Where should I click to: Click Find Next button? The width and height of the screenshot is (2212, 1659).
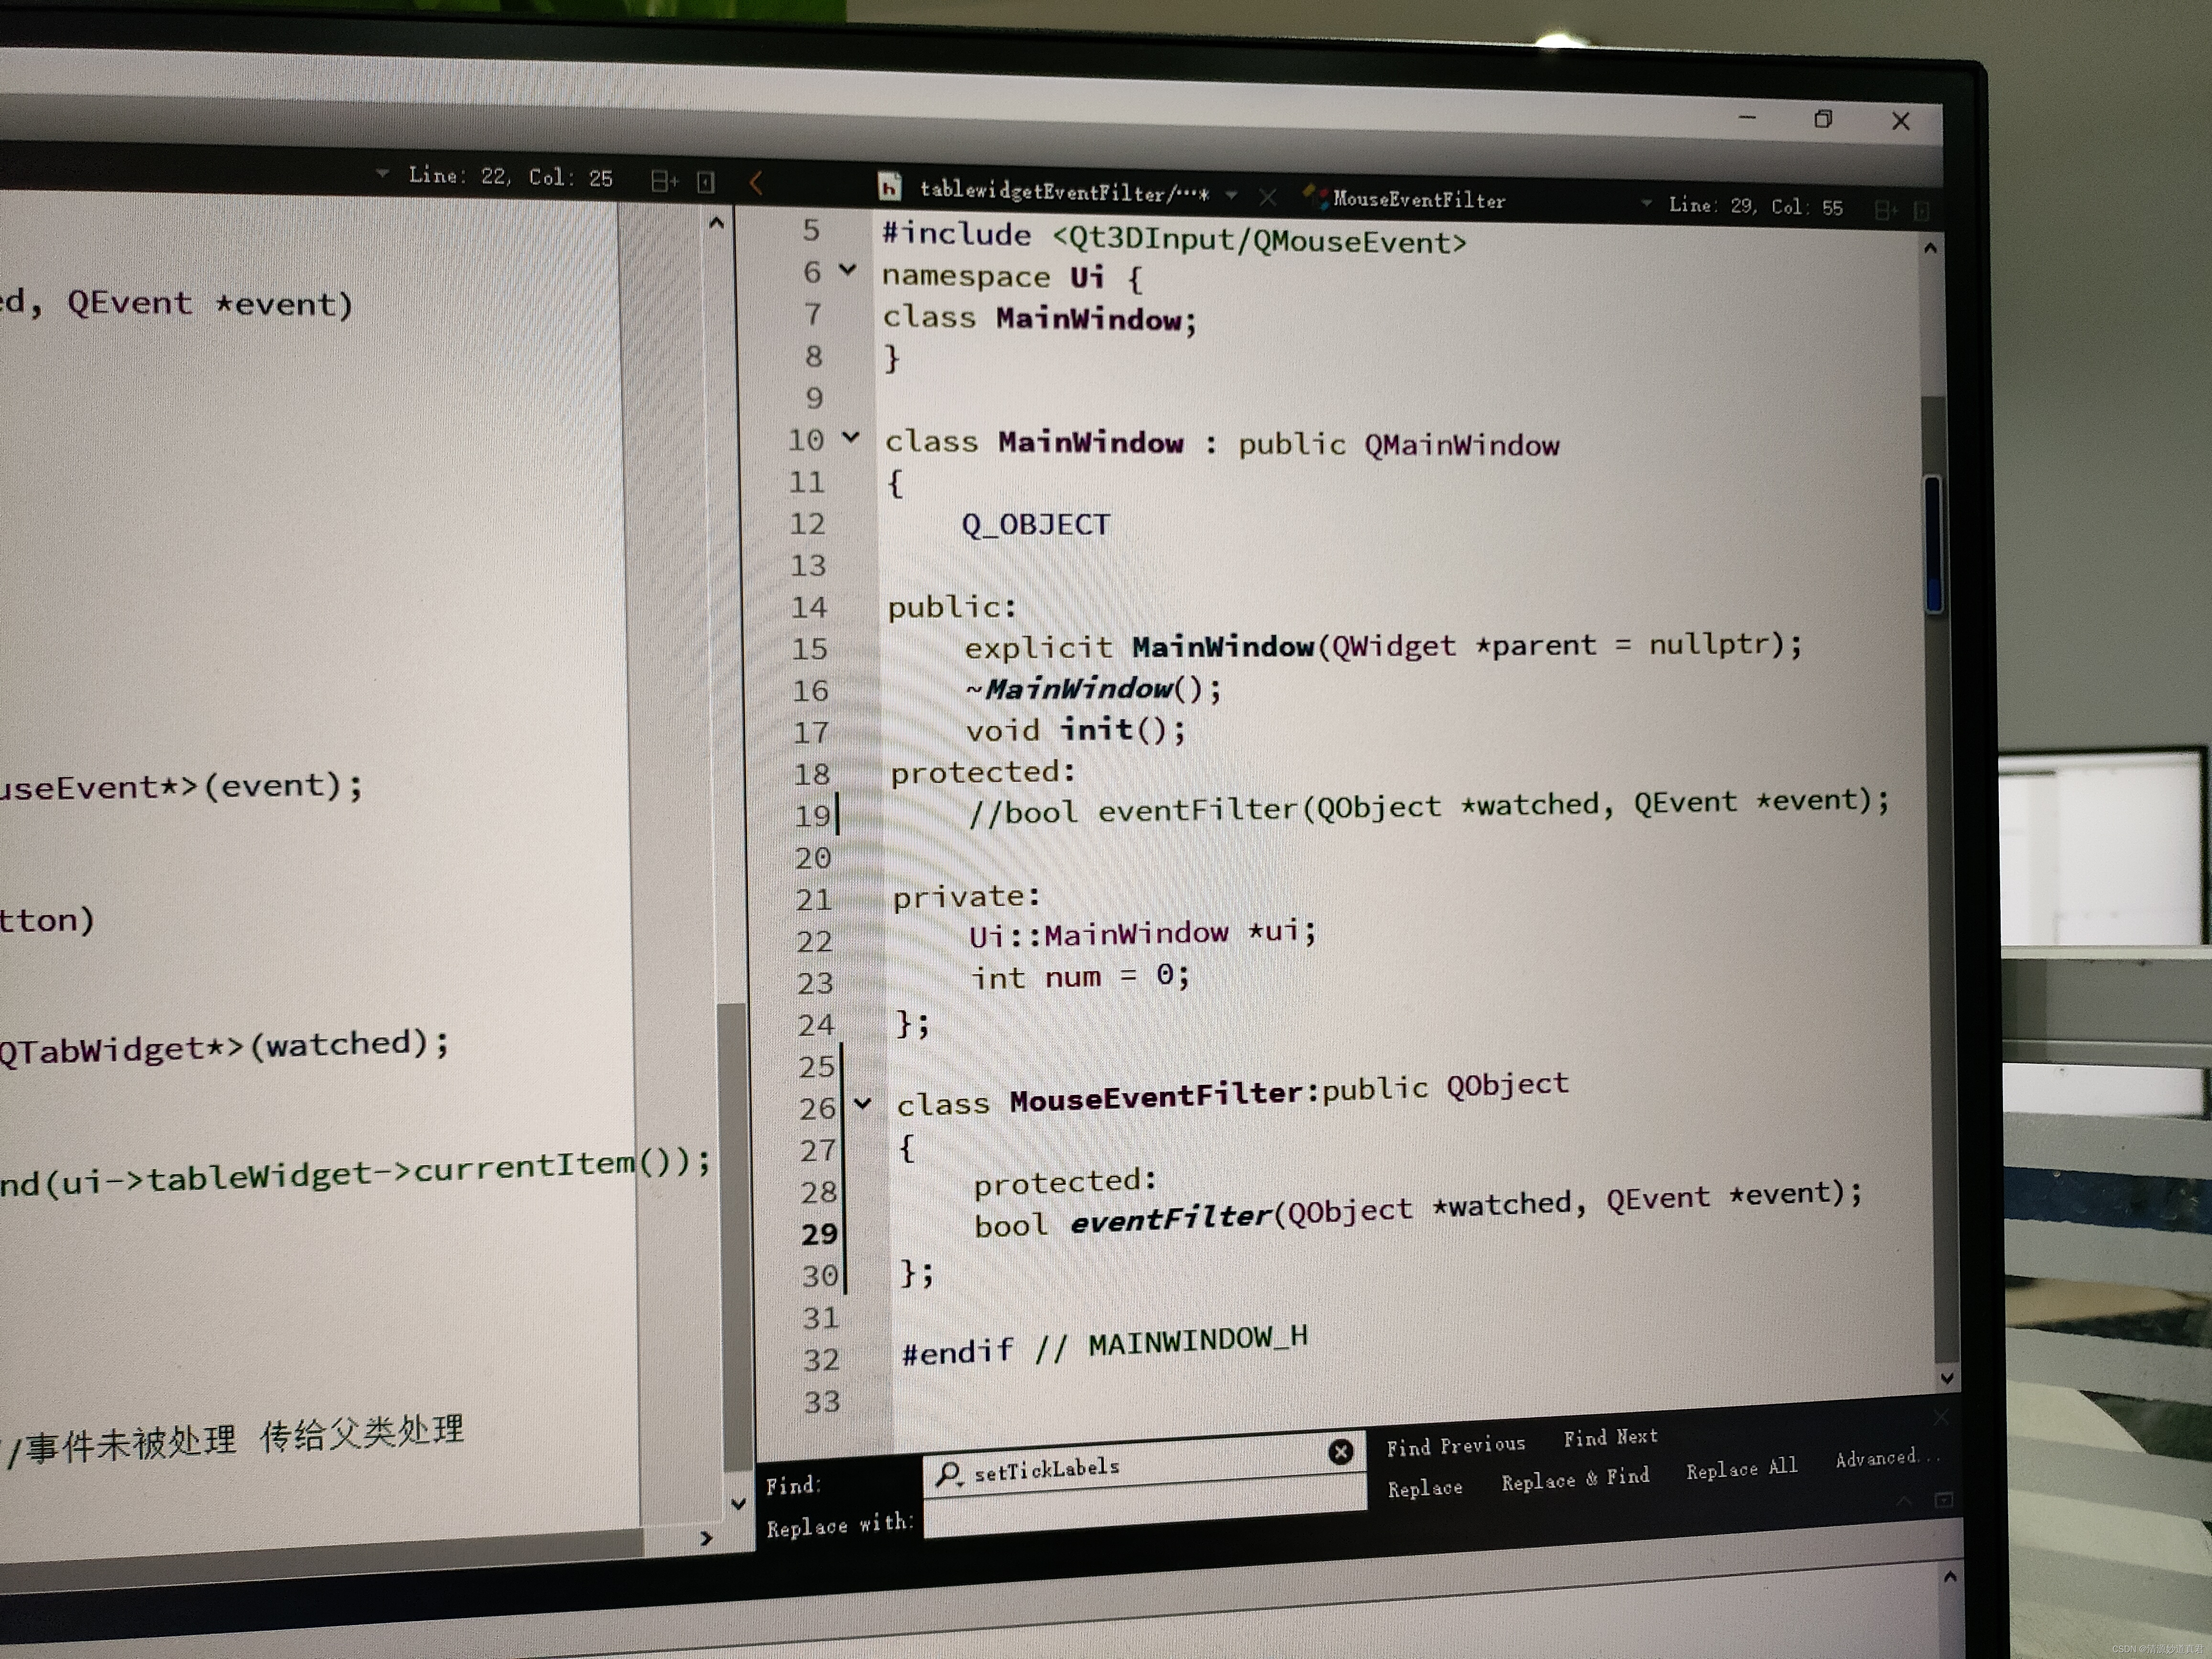[x=1610, y=1438]
